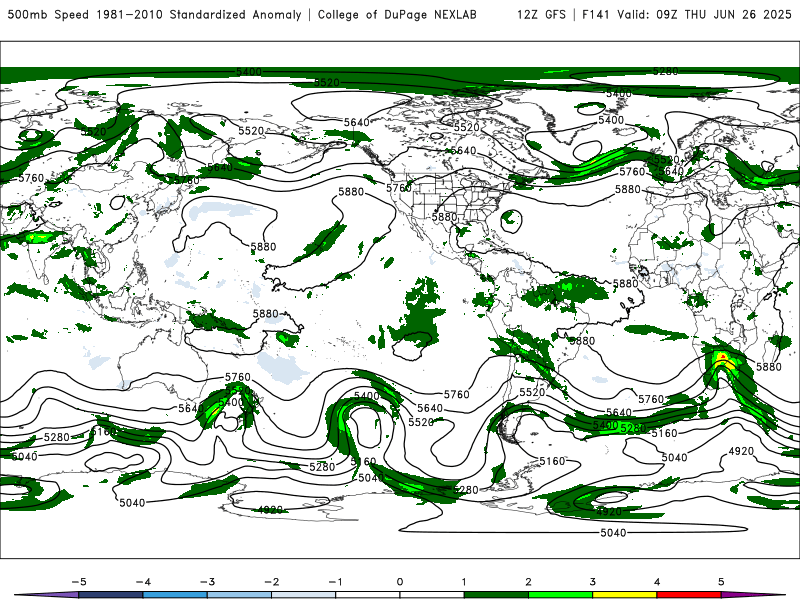This screenshot has width=800, height=600.
Task: Select the yellow 3 to 4 colorbar segment
Action: [624, 595]
